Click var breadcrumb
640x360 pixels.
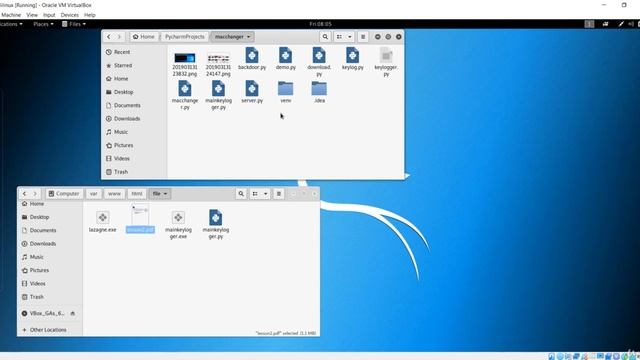click(x=93, y=193)
